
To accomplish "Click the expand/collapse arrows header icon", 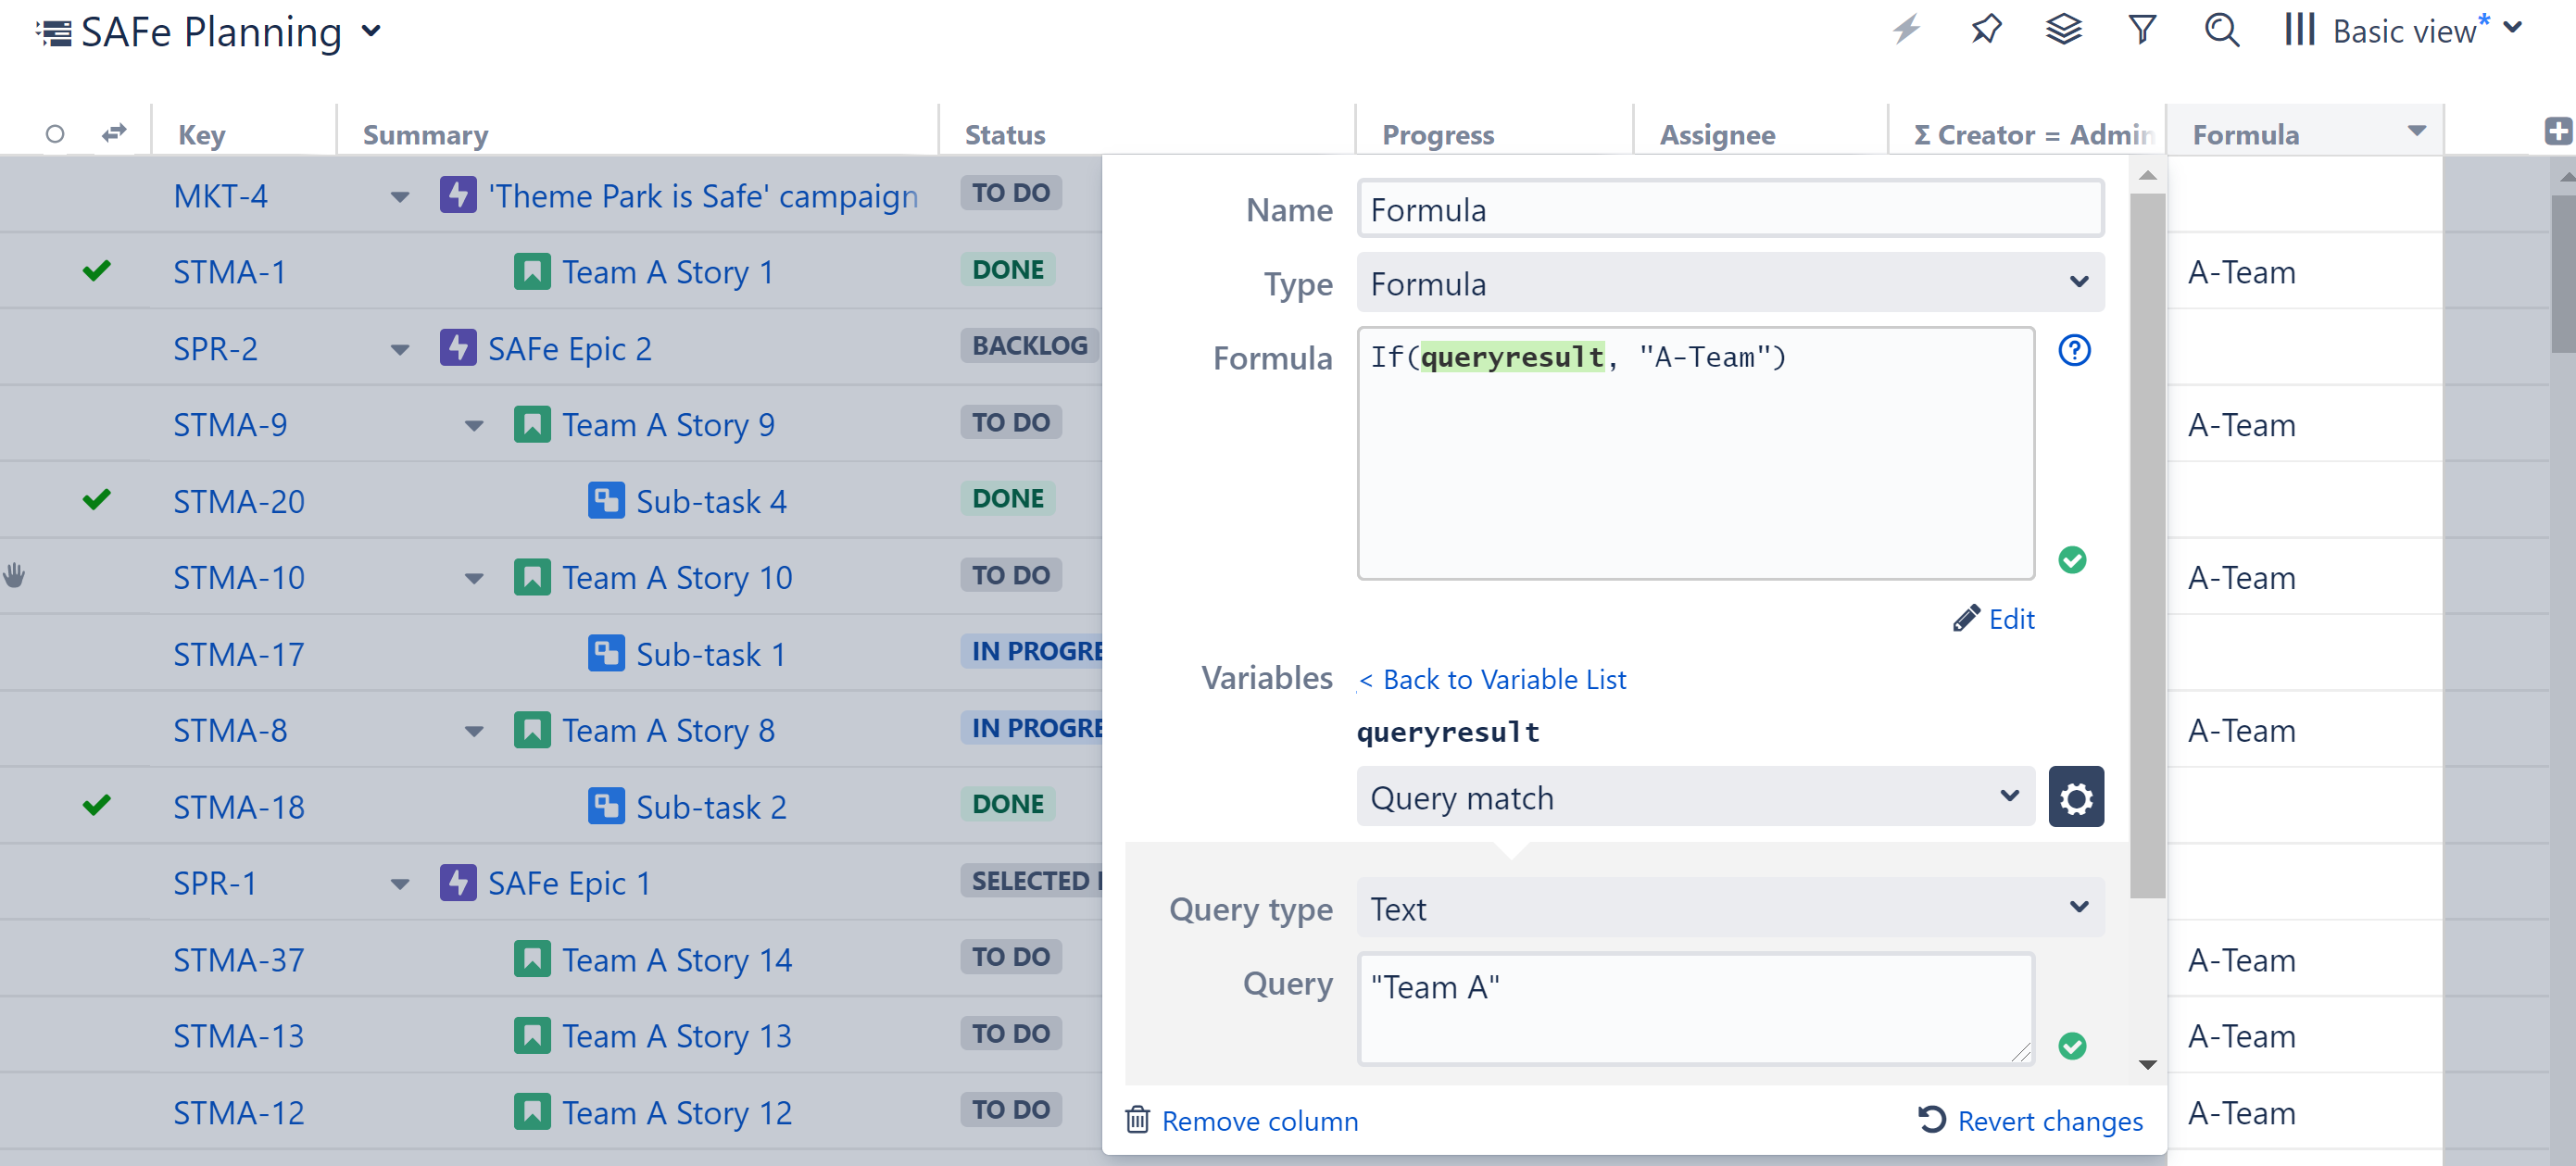I will coord(114,132).
